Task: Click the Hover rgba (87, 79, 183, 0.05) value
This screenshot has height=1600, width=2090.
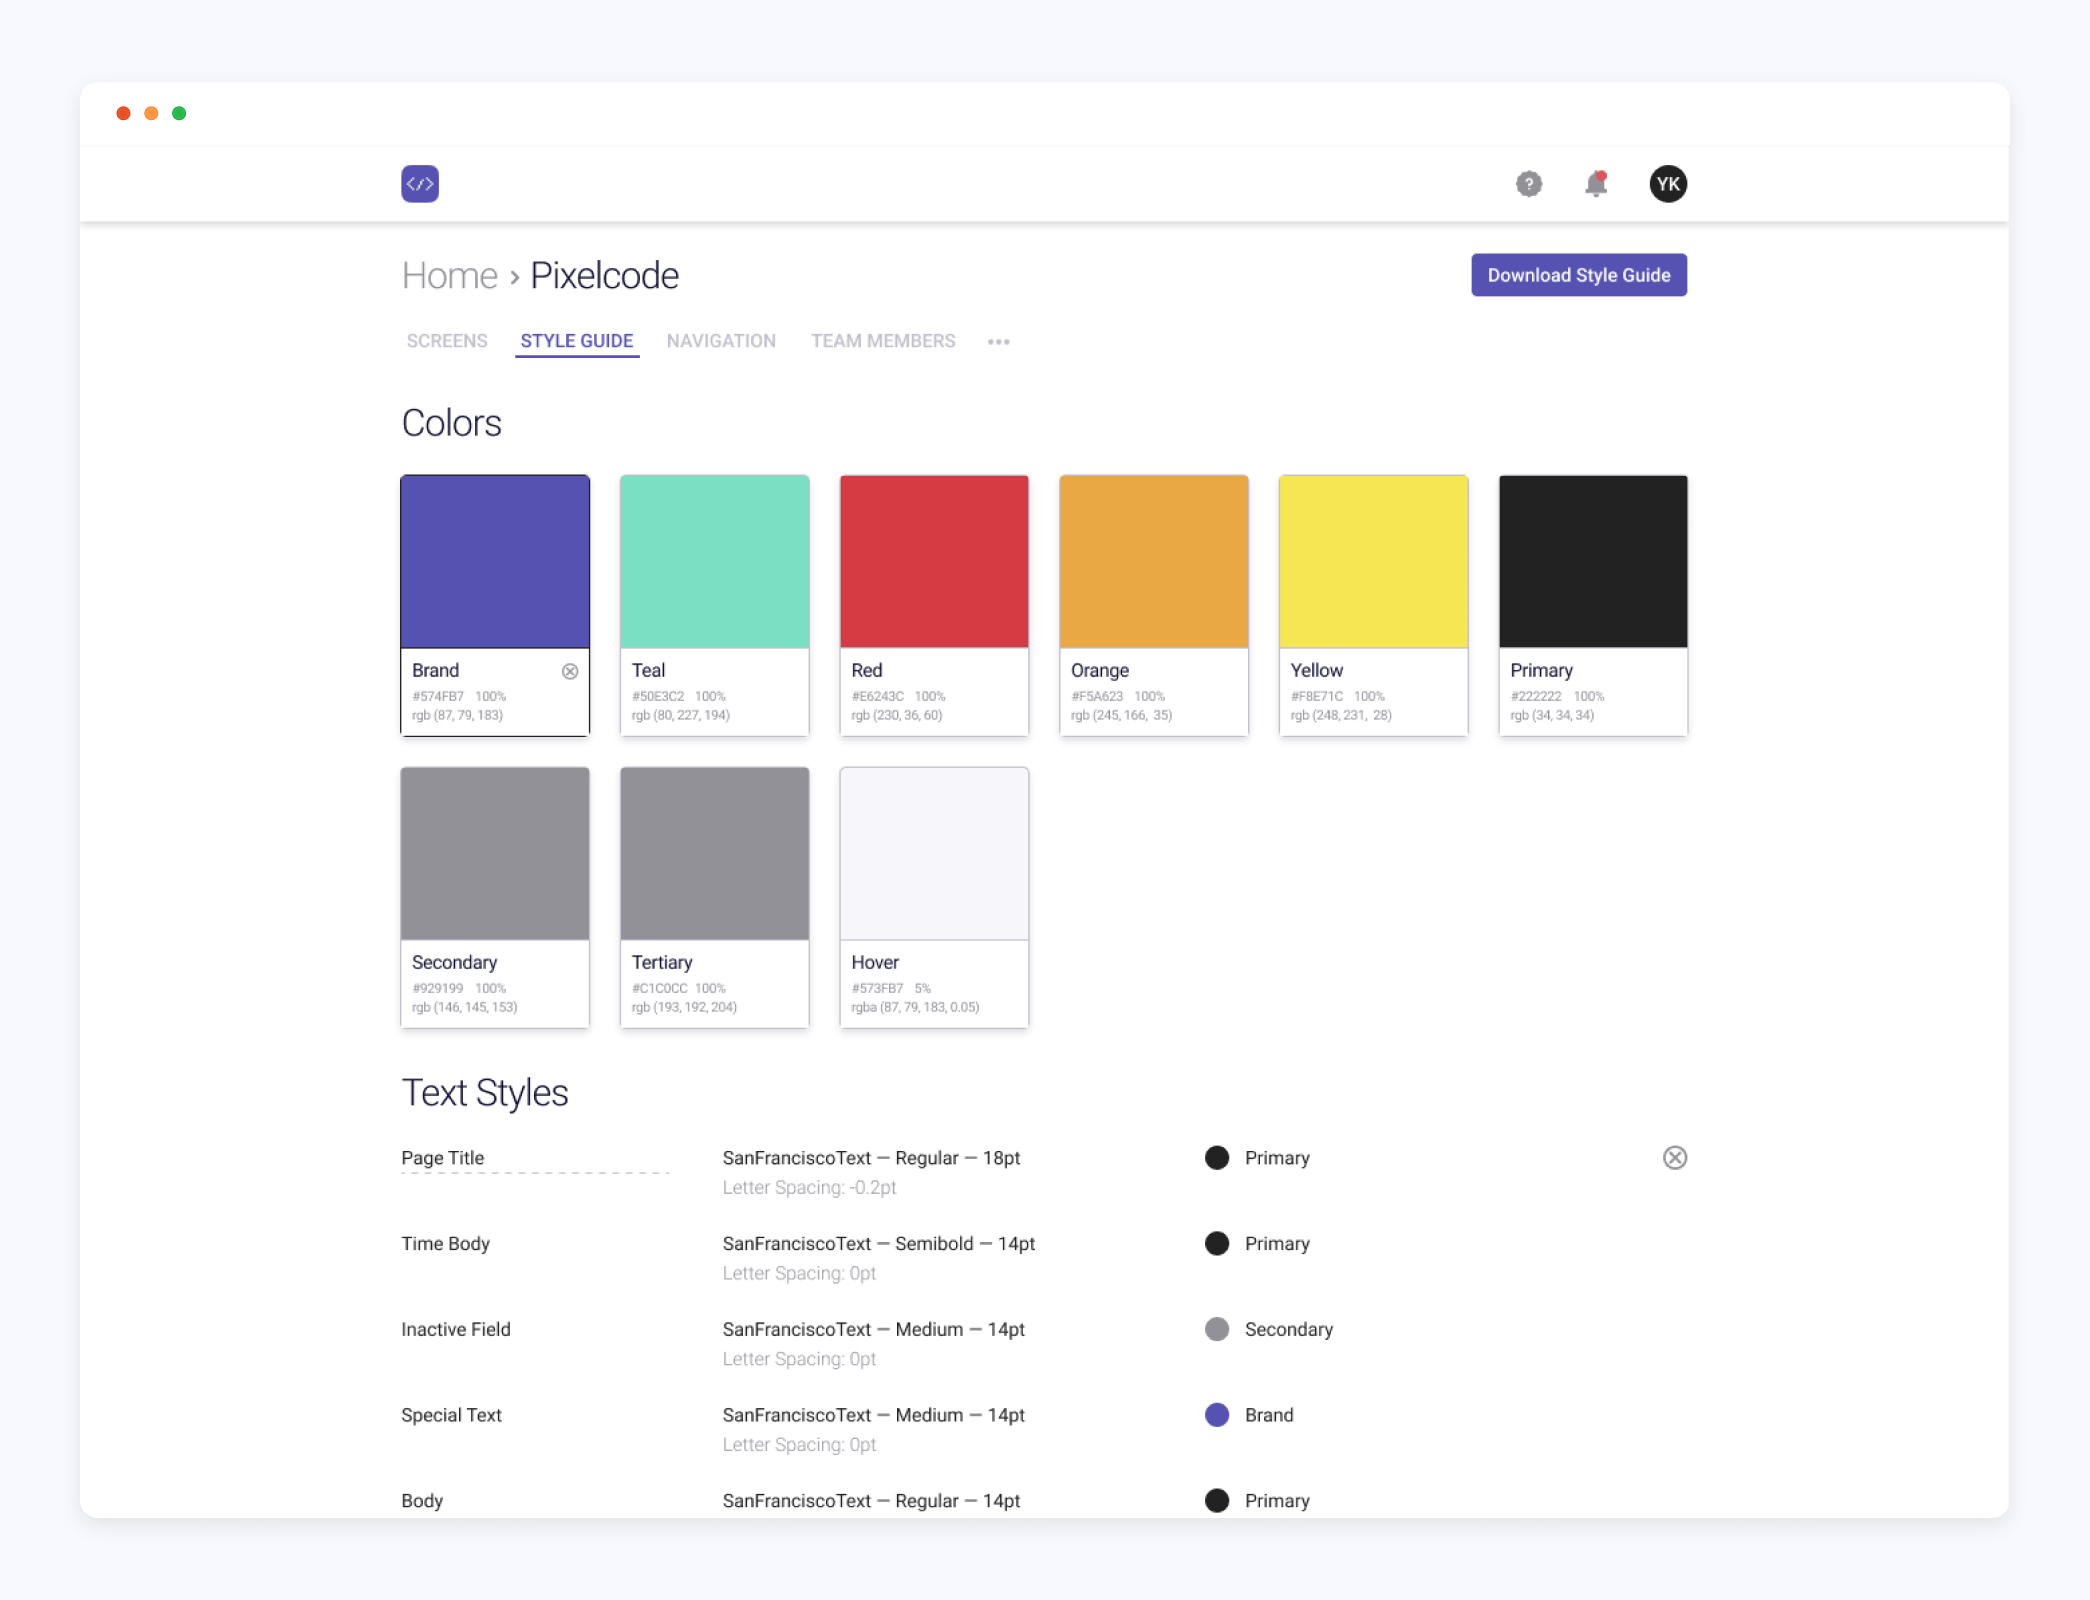Action: (915, 1007)
